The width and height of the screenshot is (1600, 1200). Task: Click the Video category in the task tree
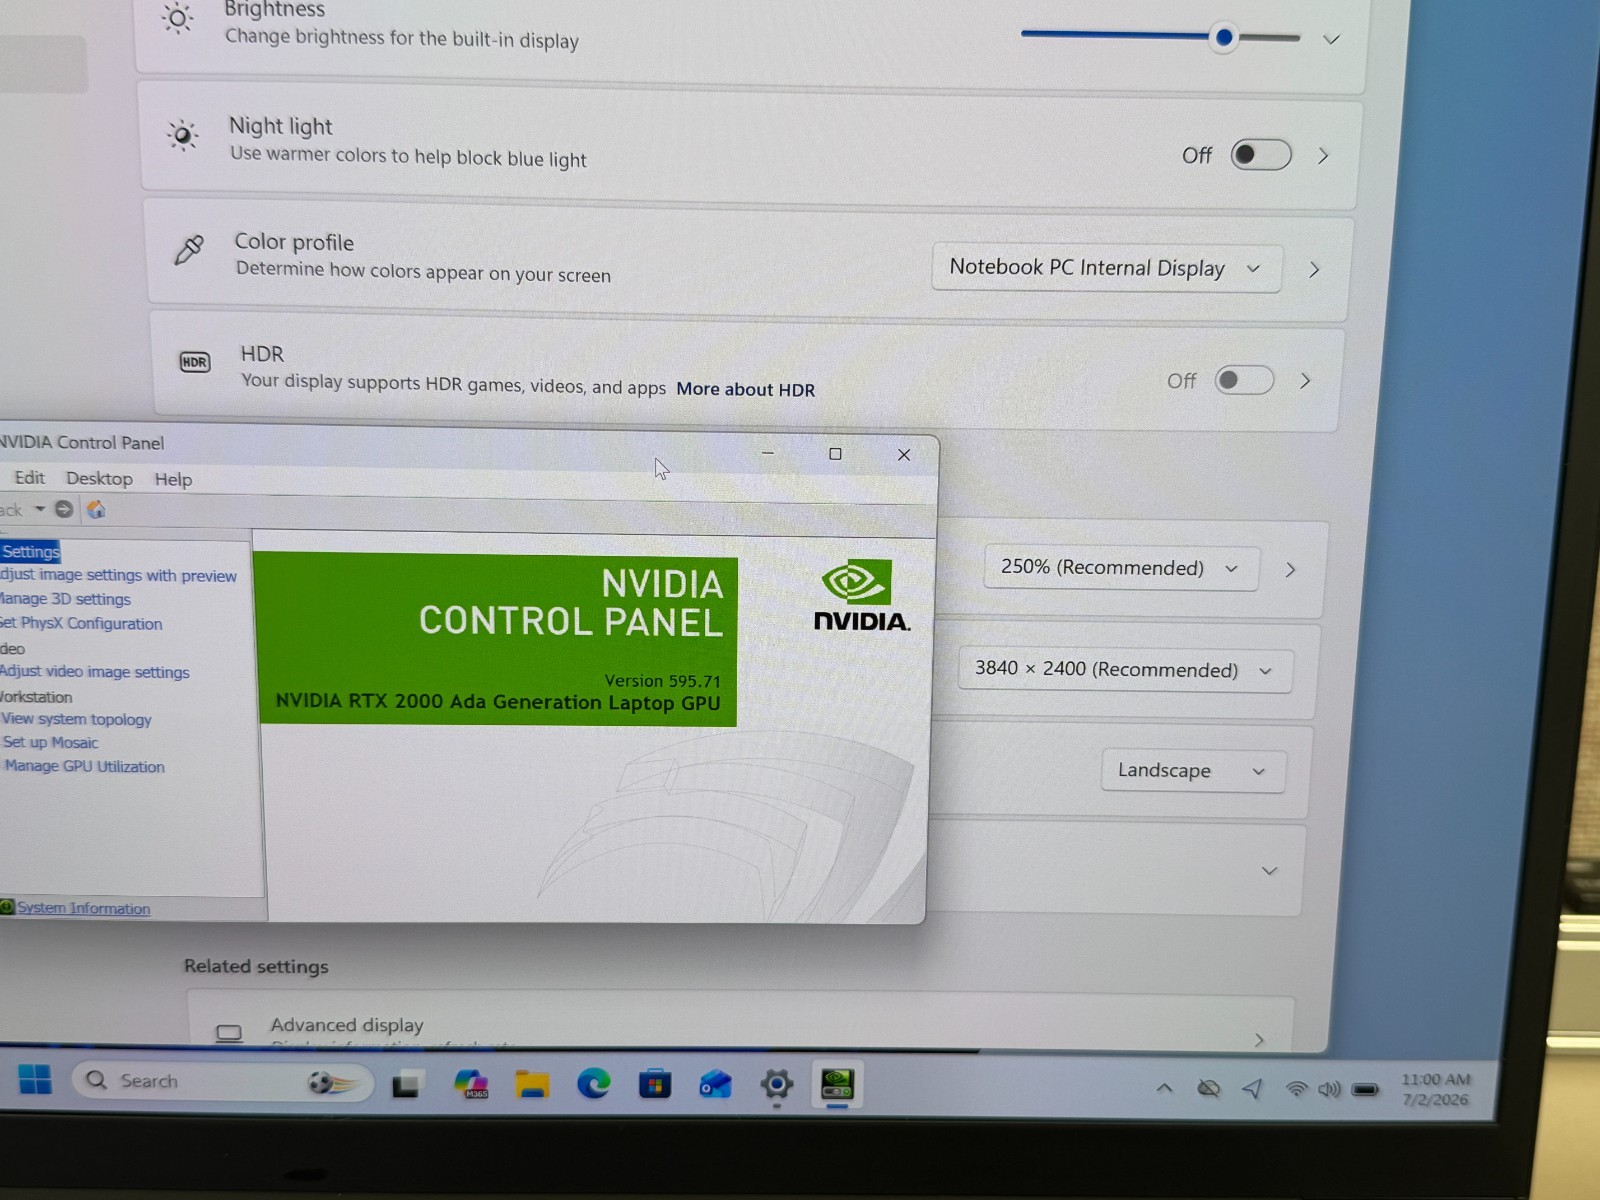pyautogui.click(x=12, y=648)
